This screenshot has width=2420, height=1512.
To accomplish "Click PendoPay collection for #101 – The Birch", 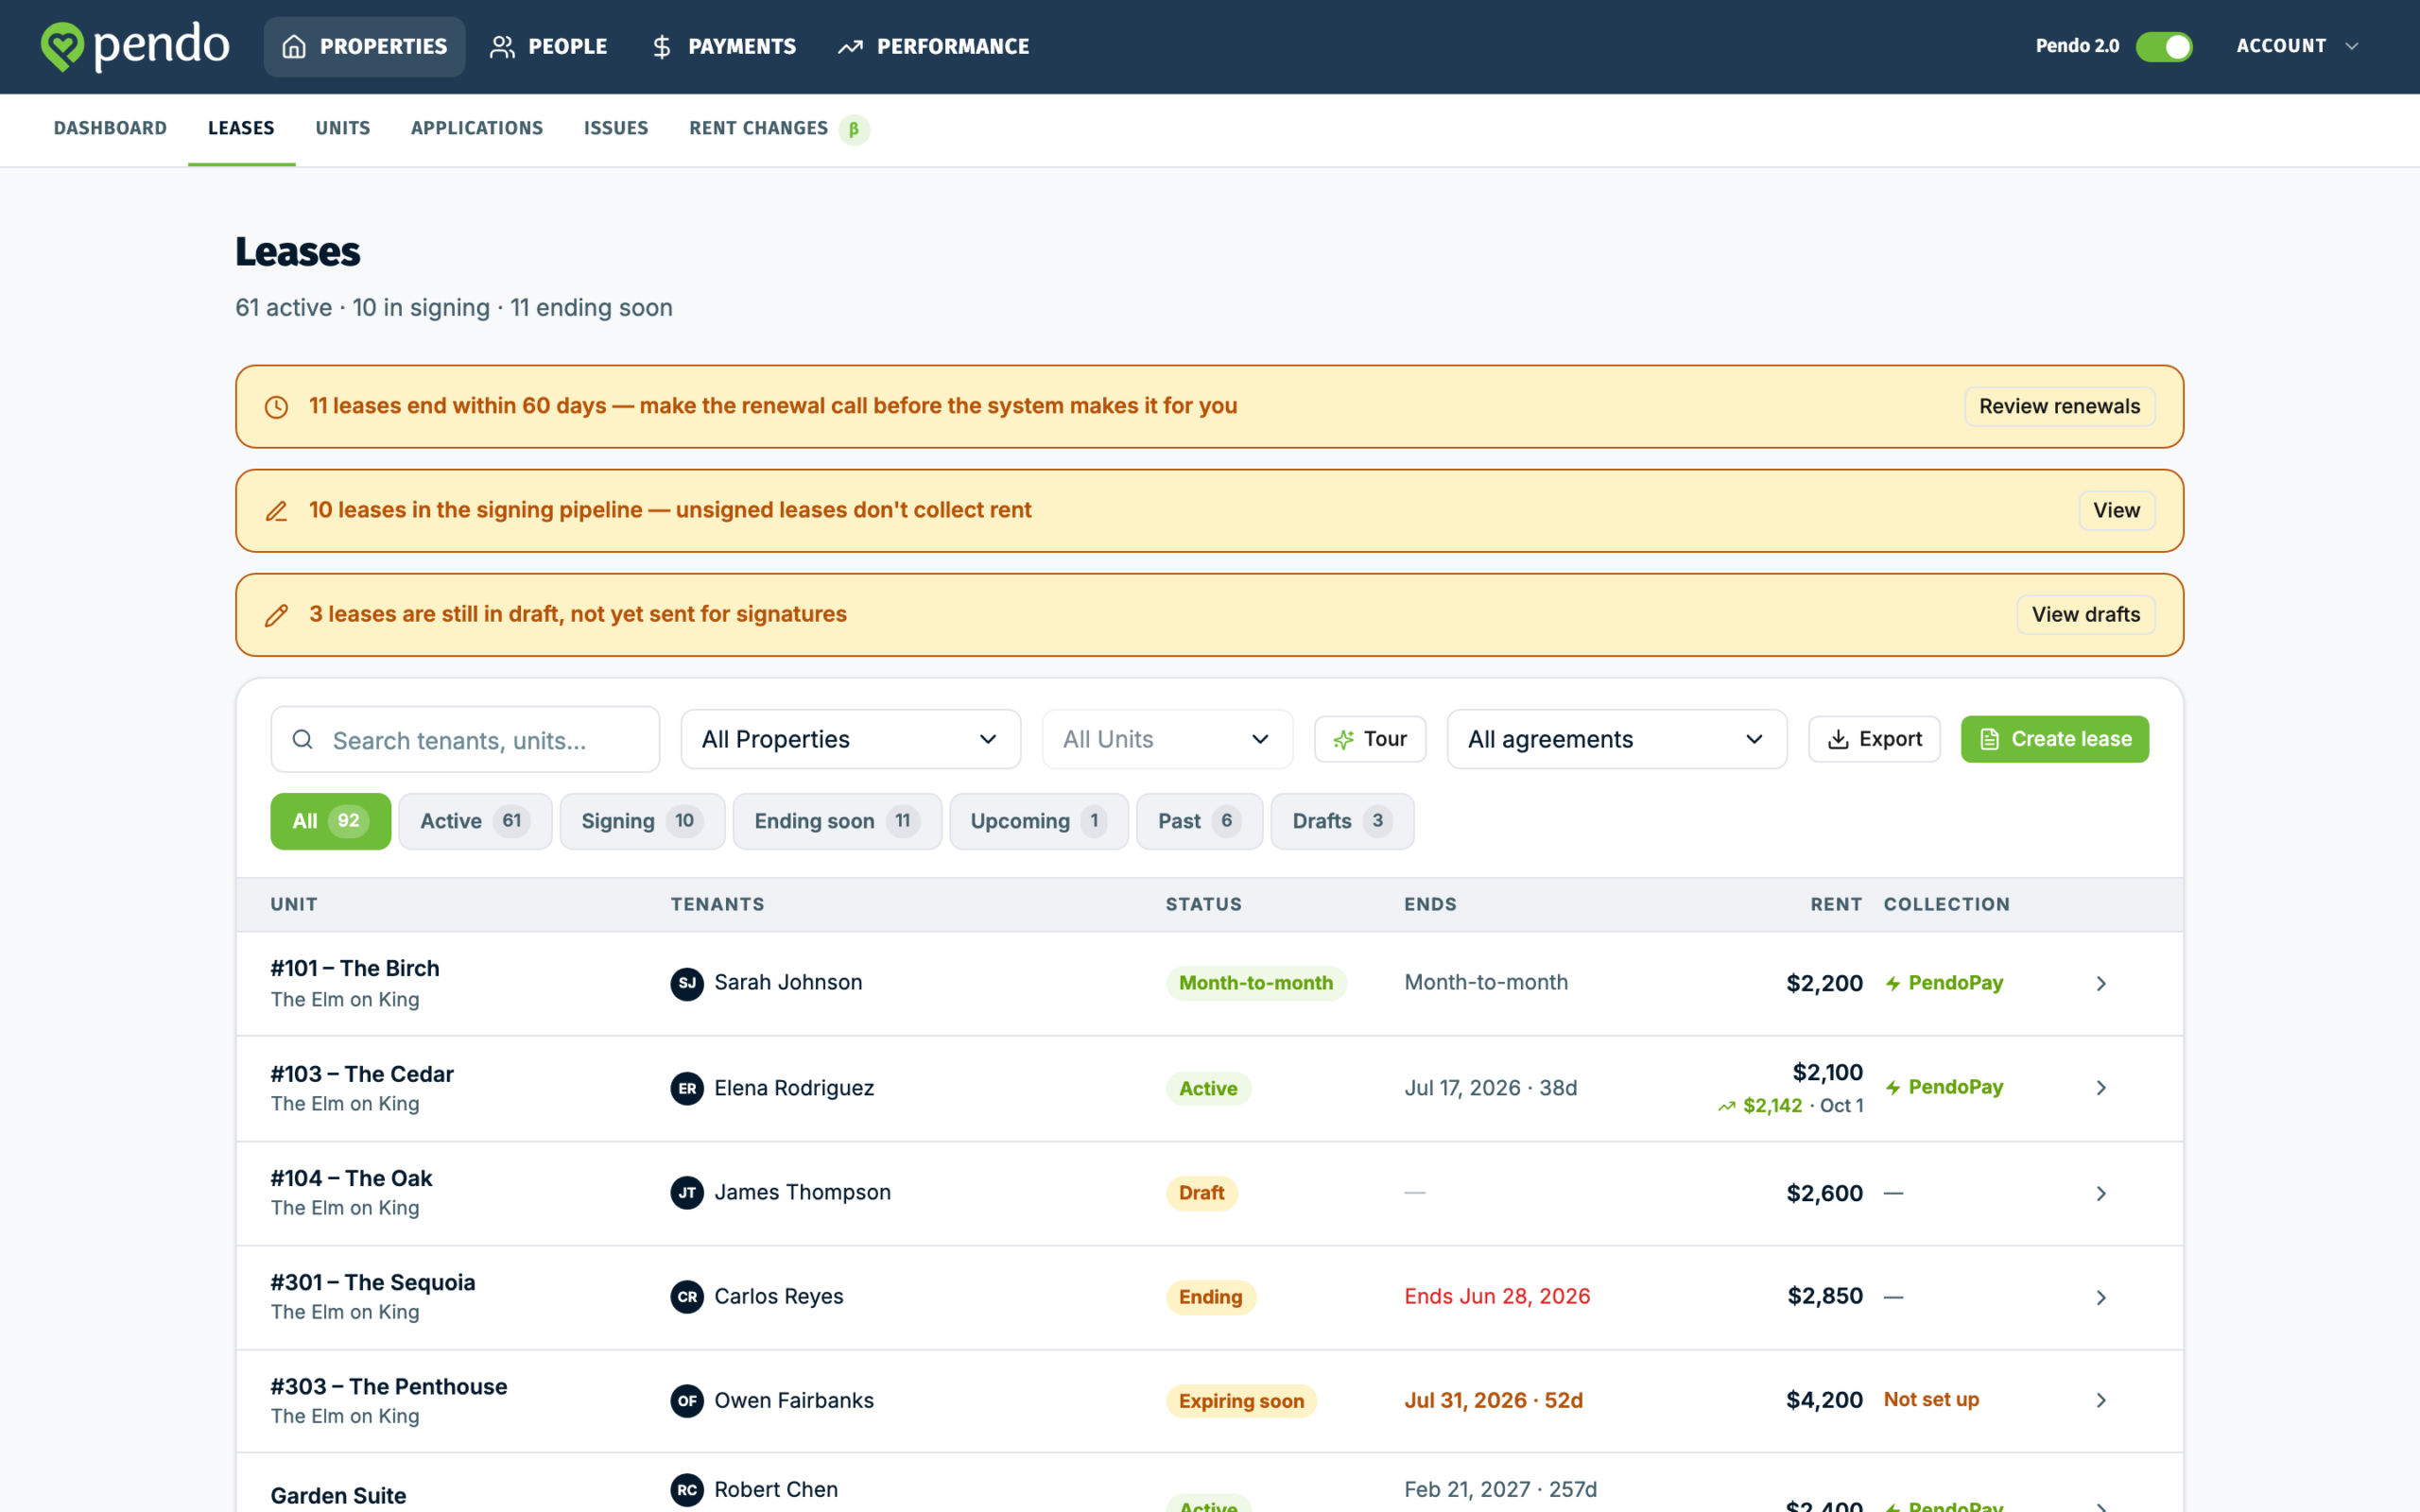I will 1944,983.
